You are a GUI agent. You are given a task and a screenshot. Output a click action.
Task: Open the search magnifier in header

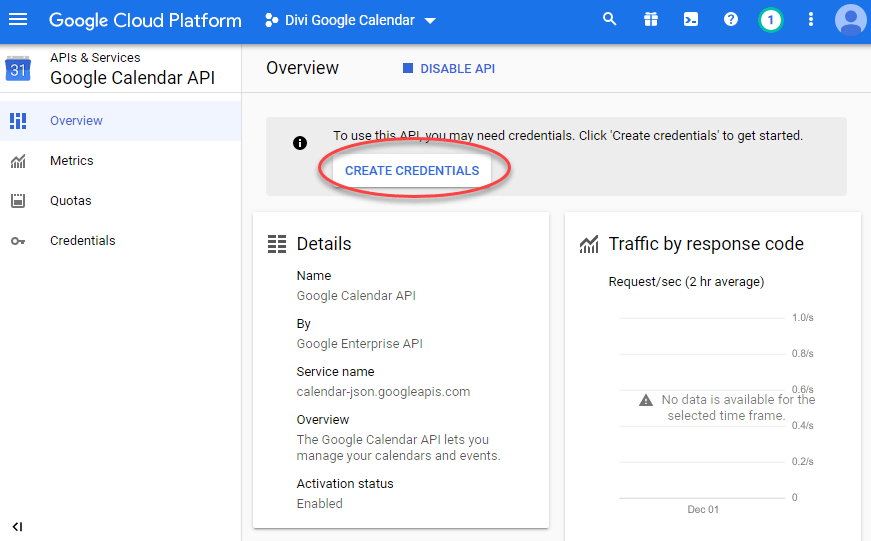[x=609, y=19]
